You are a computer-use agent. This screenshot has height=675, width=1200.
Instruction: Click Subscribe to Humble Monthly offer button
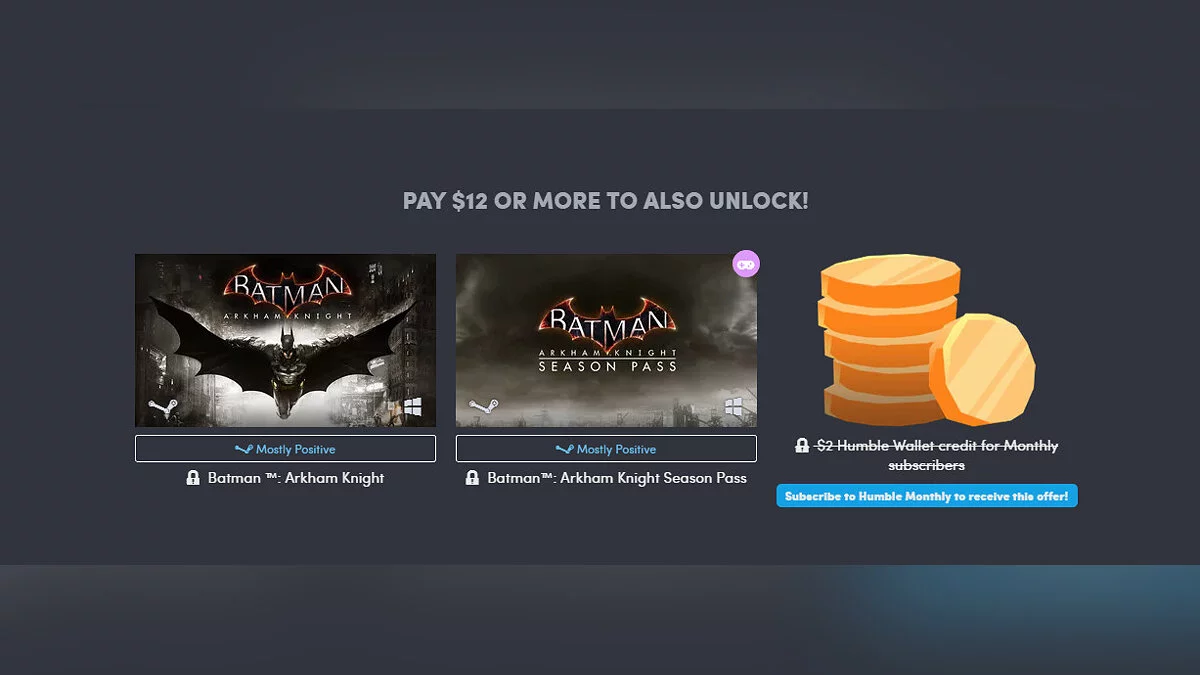click(x=927, y=496)
